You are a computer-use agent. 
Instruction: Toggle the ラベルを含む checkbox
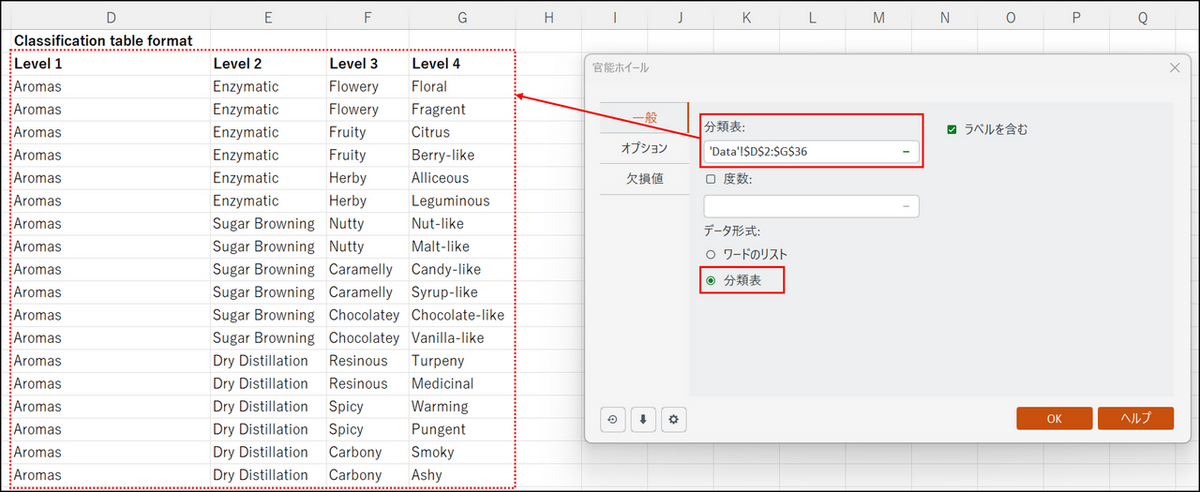point(952,129)
